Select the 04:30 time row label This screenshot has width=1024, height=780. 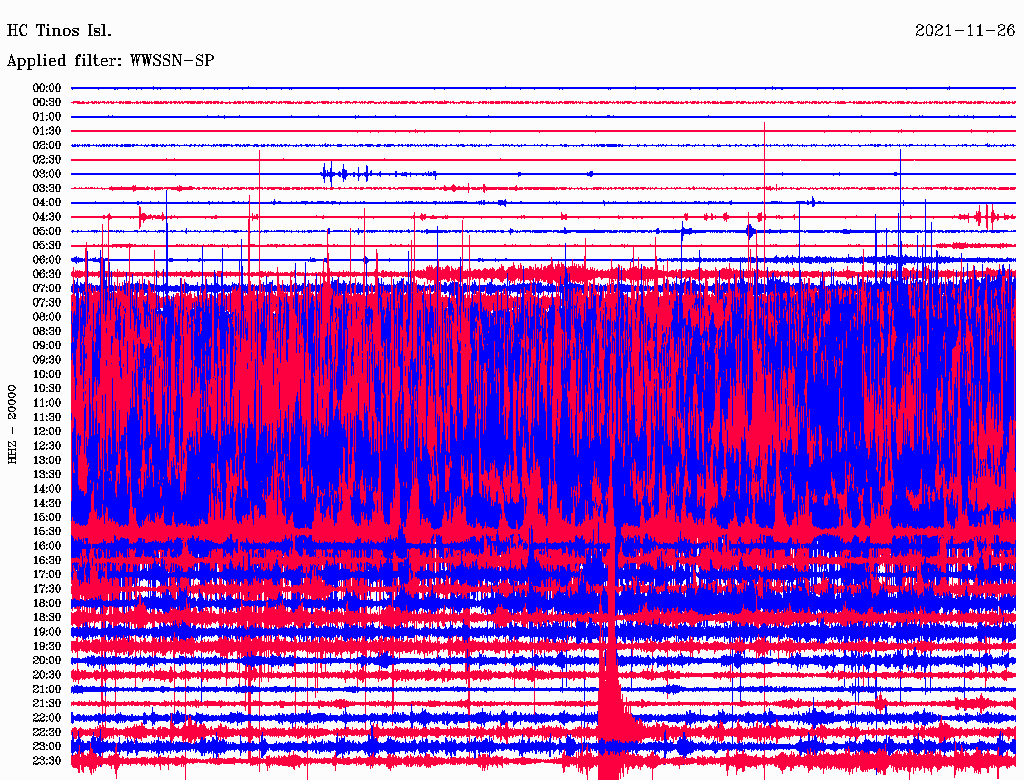[47, 217]
